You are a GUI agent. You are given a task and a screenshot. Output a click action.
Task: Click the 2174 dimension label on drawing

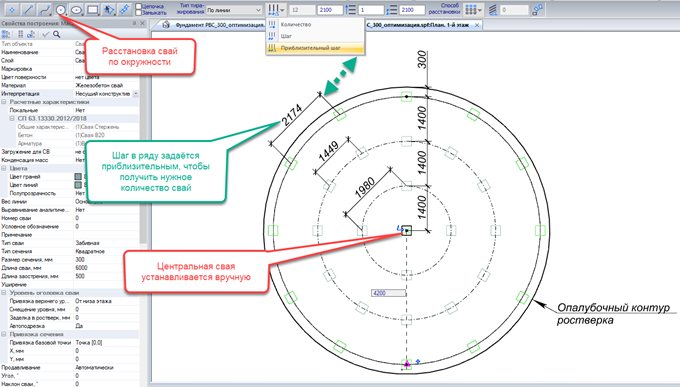tap(292, 116)
